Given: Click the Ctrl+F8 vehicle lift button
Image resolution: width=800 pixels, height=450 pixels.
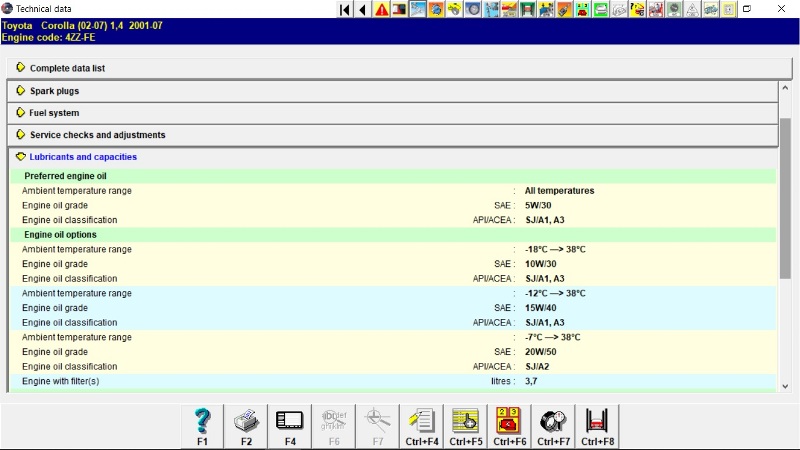Looking at the screenshot, I should (597, 427).
